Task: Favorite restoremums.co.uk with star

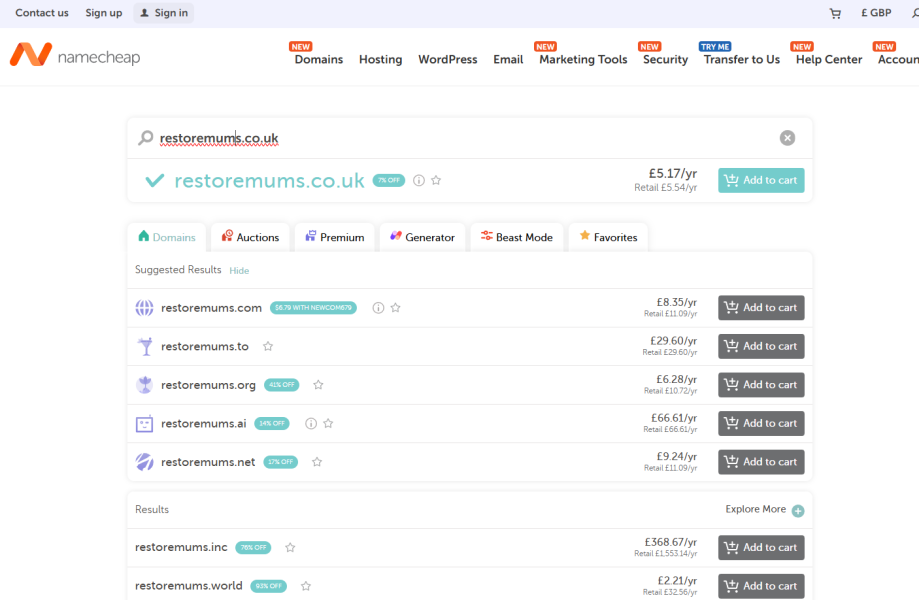Action: pyautogui.click(x=436, y=180)
